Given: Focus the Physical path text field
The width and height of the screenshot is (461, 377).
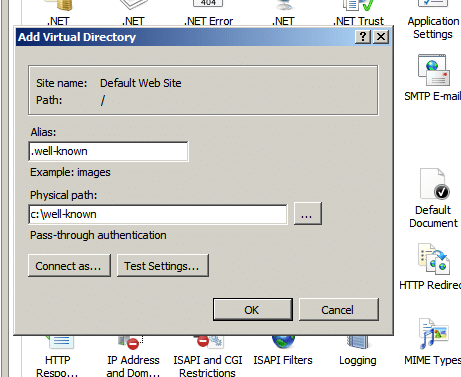Looking at the screenshot, I should (x=158, y=214).
